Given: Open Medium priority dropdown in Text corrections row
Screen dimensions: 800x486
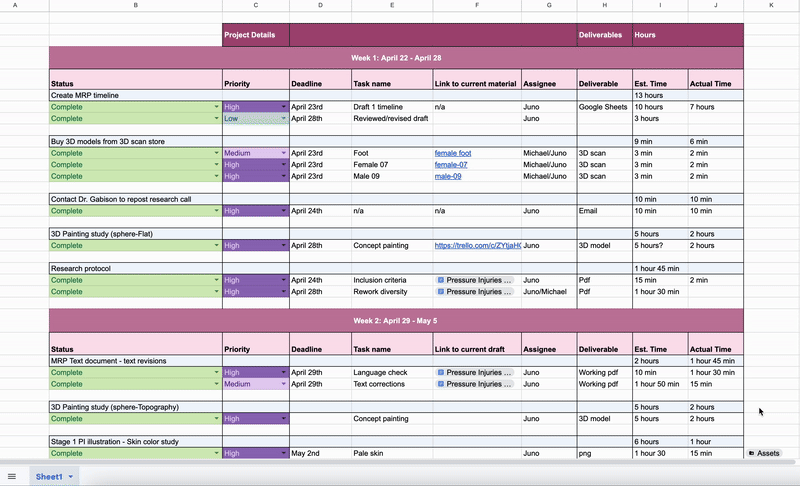Looking at the screenshot, I should (x=284, y=384).
